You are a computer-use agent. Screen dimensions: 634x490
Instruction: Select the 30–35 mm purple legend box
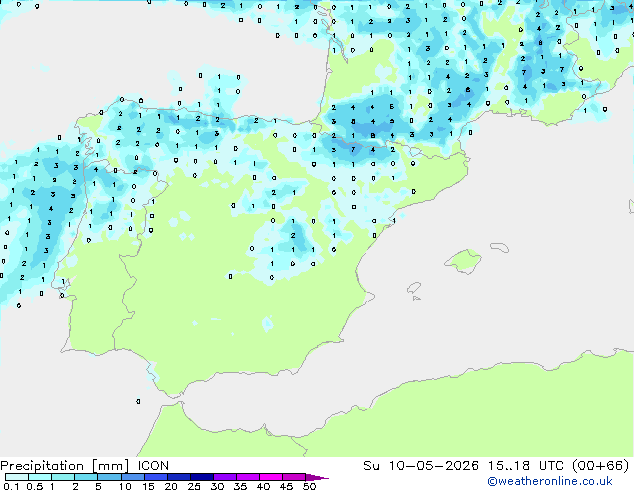(x=224, y=477)
